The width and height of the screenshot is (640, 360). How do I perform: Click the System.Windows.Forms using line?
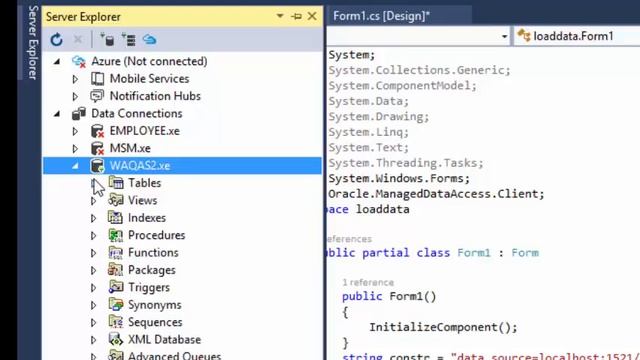(x=399, y=178)
